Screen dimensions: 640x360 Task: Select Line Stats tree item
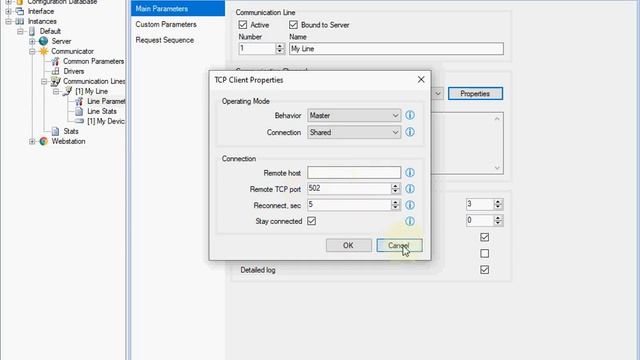(x=102, y=111)
